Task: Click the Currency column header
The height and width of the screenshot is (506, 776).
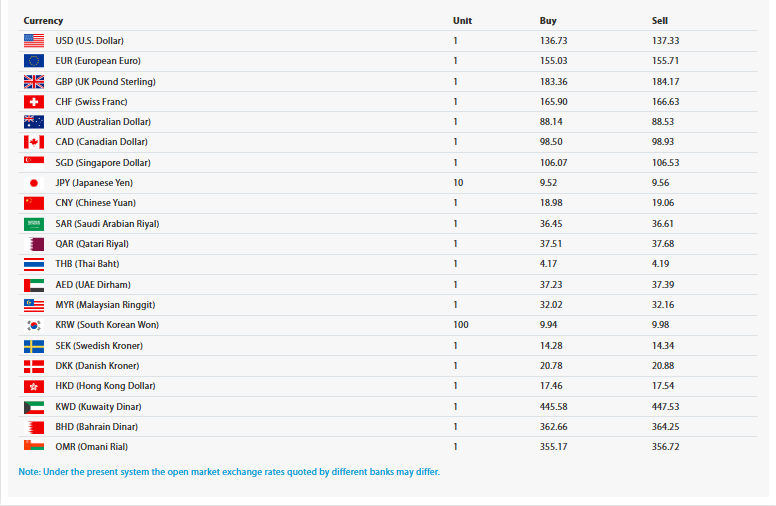Action: coord(43,21)
